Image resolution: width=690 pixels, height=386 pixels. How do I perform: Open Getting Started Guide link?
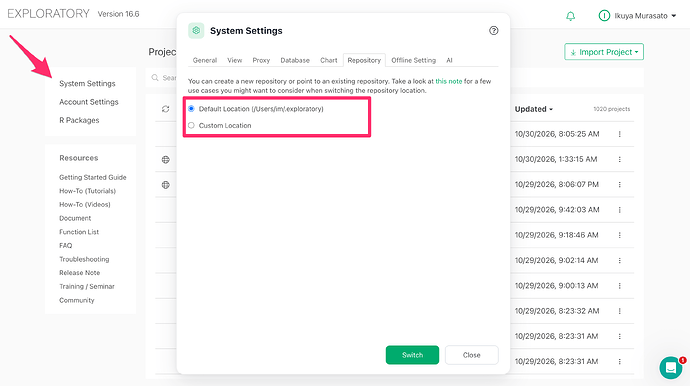point(93,177)
